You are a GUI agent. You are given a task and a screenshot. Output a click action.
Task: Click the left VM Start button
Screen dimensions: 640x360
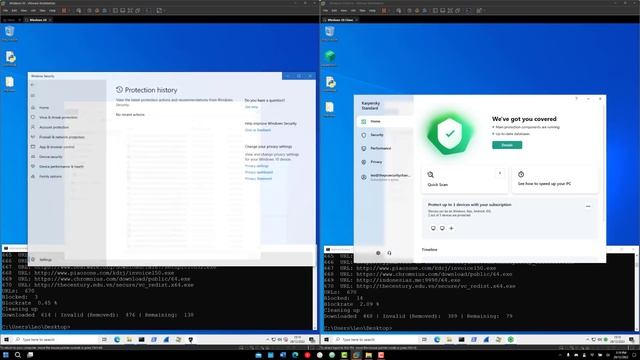pyautogui.click(x=6, y=340)
